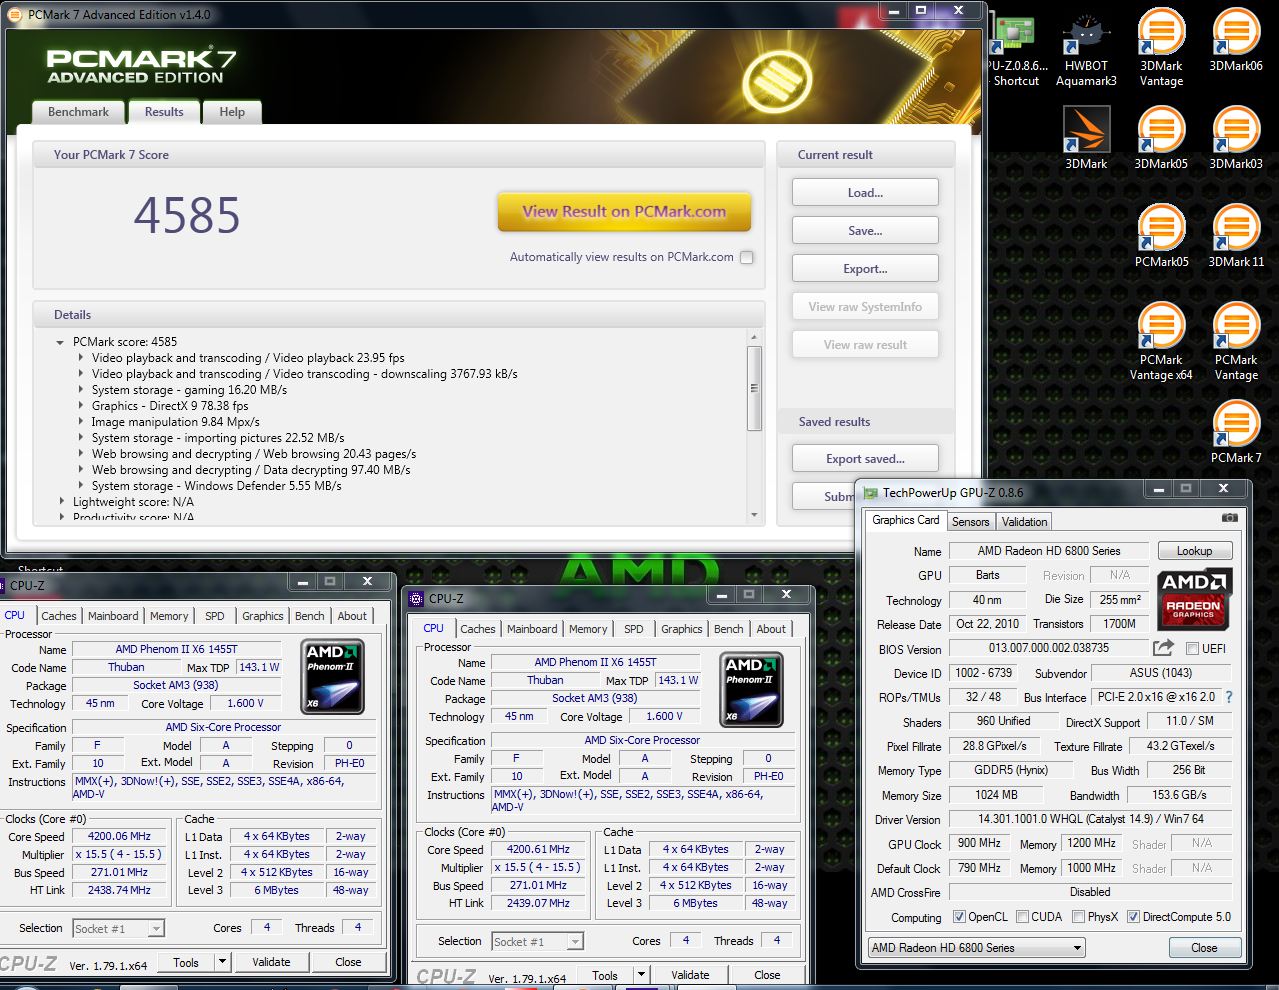1279x990 pixels.
Task: Open the Sensors tab in GPU-Z
Action: click(x=970, y=522)
